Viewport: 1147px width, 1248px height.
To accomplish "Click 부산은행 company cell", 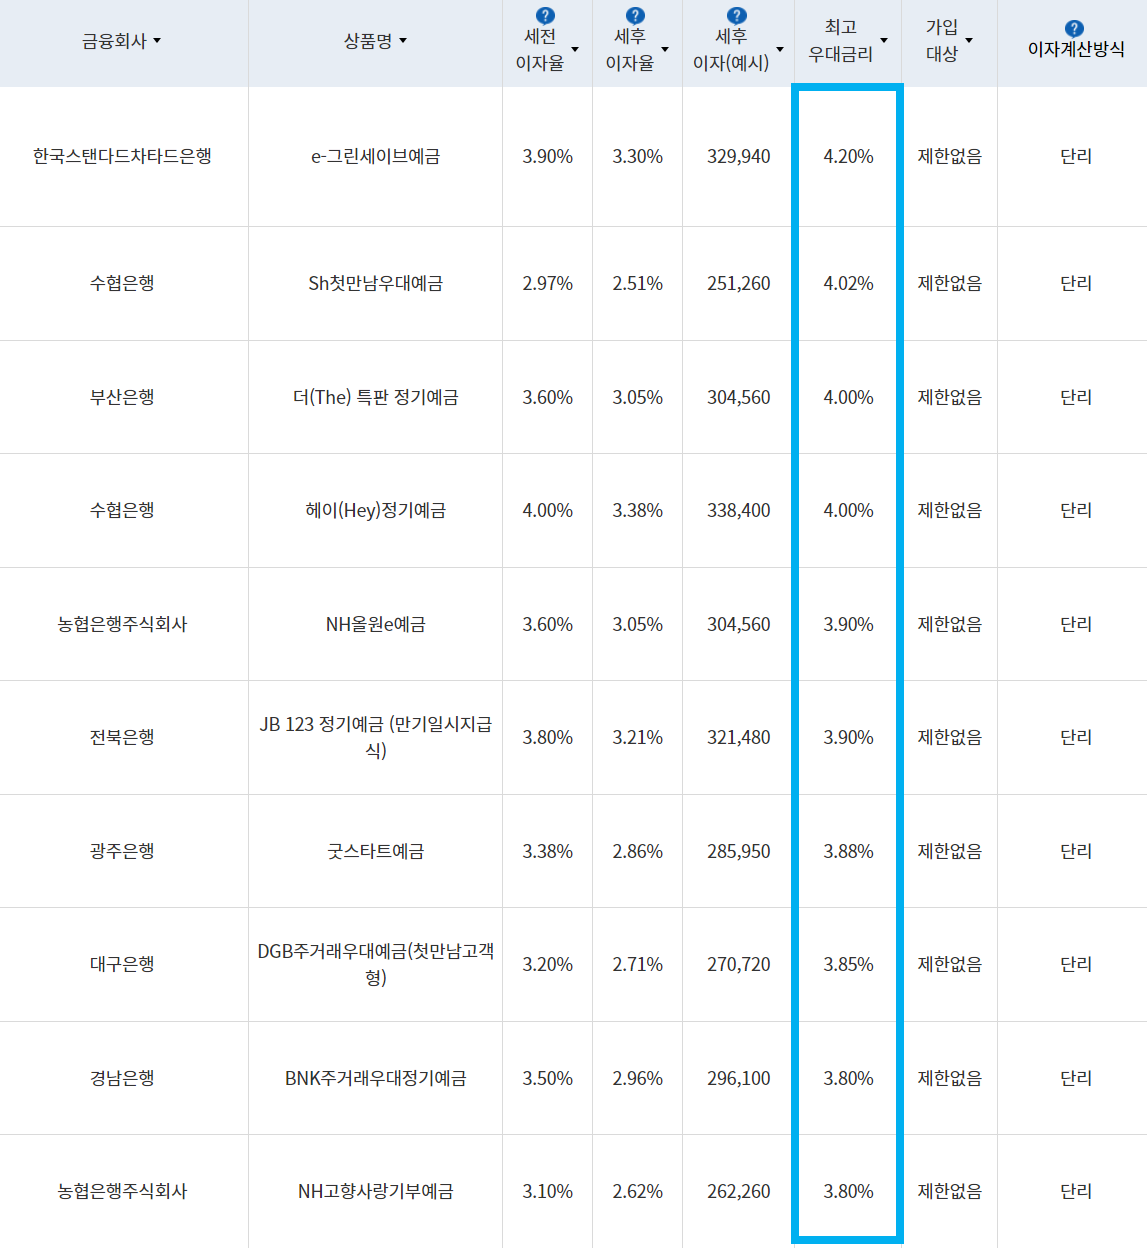I will [122, 397].
